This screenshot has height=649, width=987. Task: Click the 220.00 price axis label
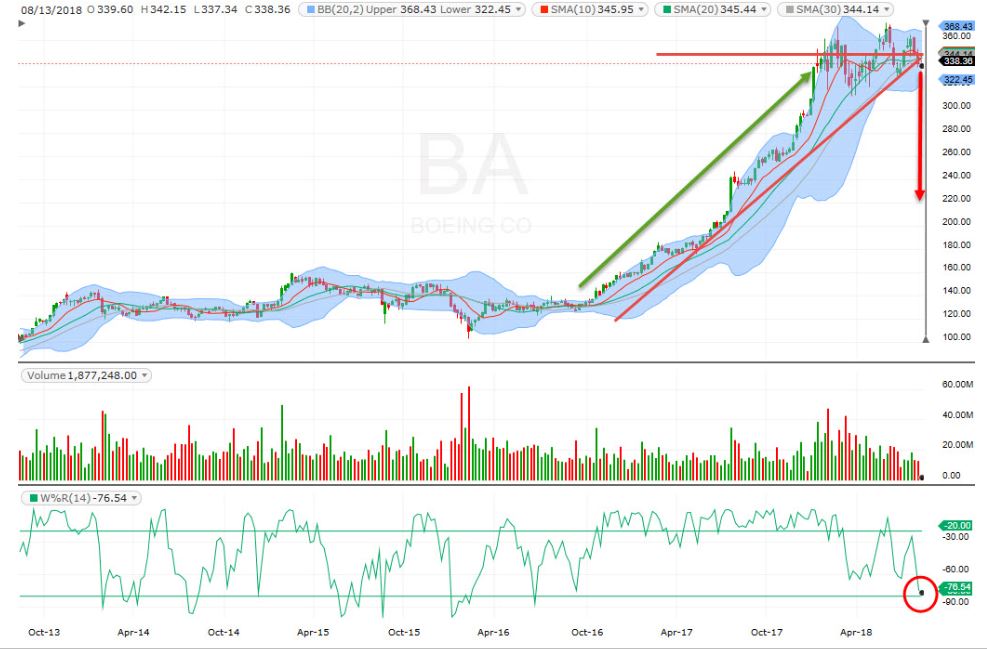956,198
